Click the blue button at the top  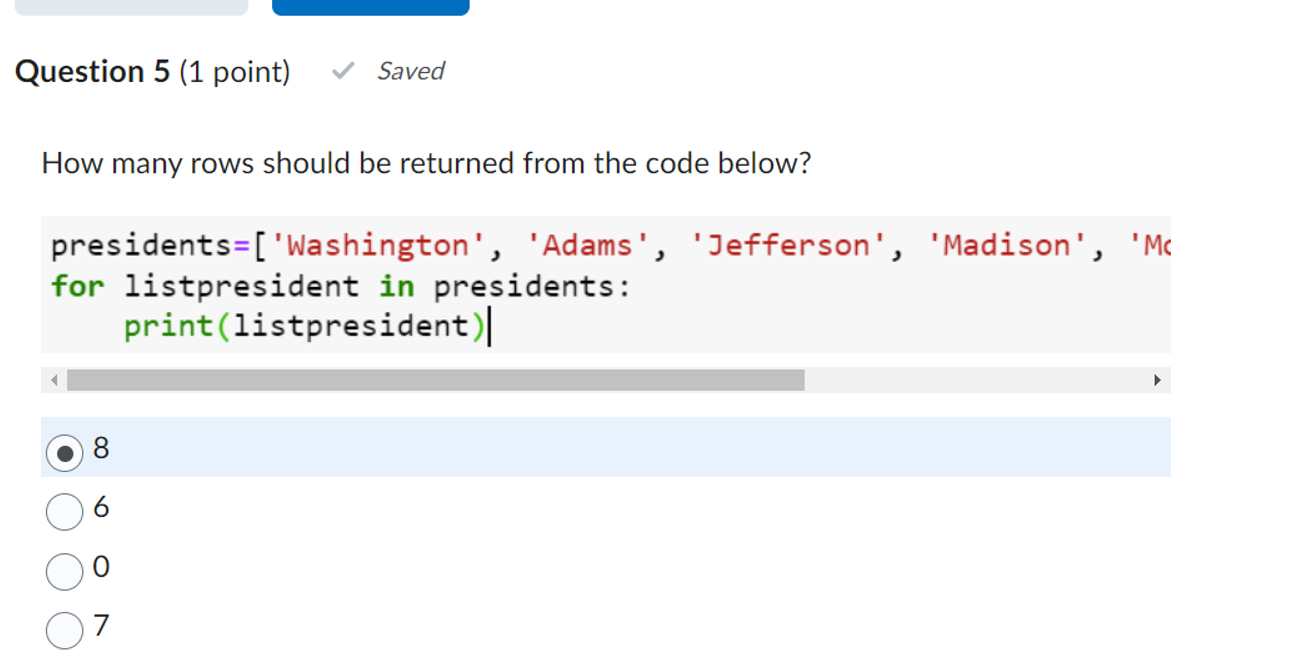click(x=370, y=7)
